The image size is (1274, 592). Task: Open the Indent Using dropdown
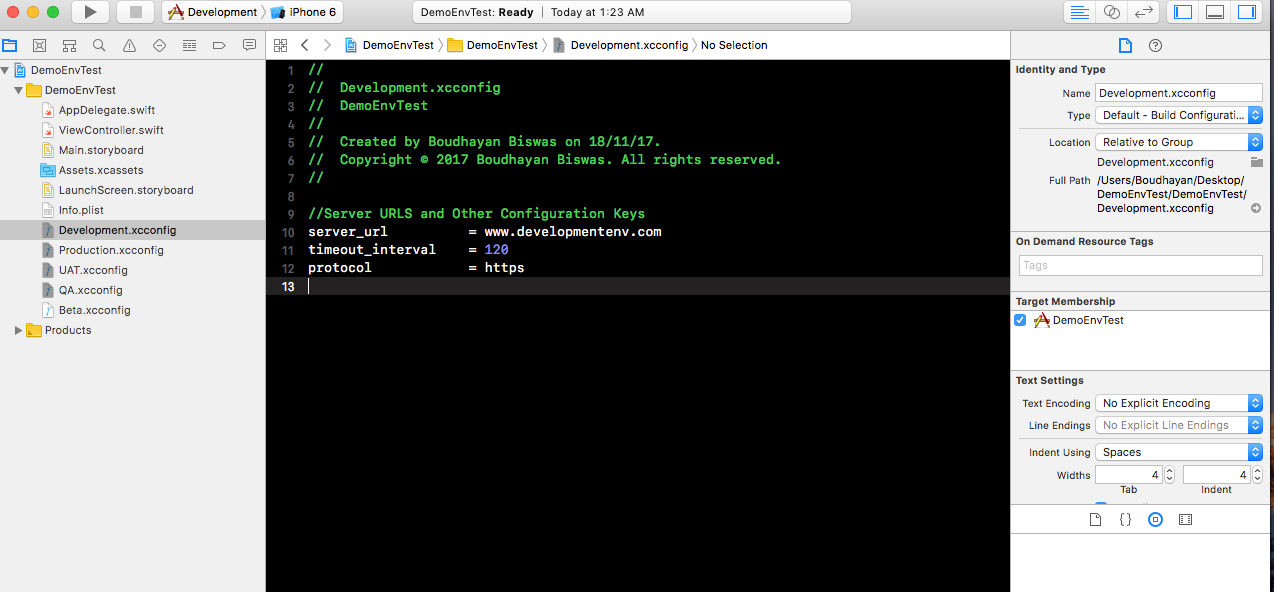[x=1179, y=452]
